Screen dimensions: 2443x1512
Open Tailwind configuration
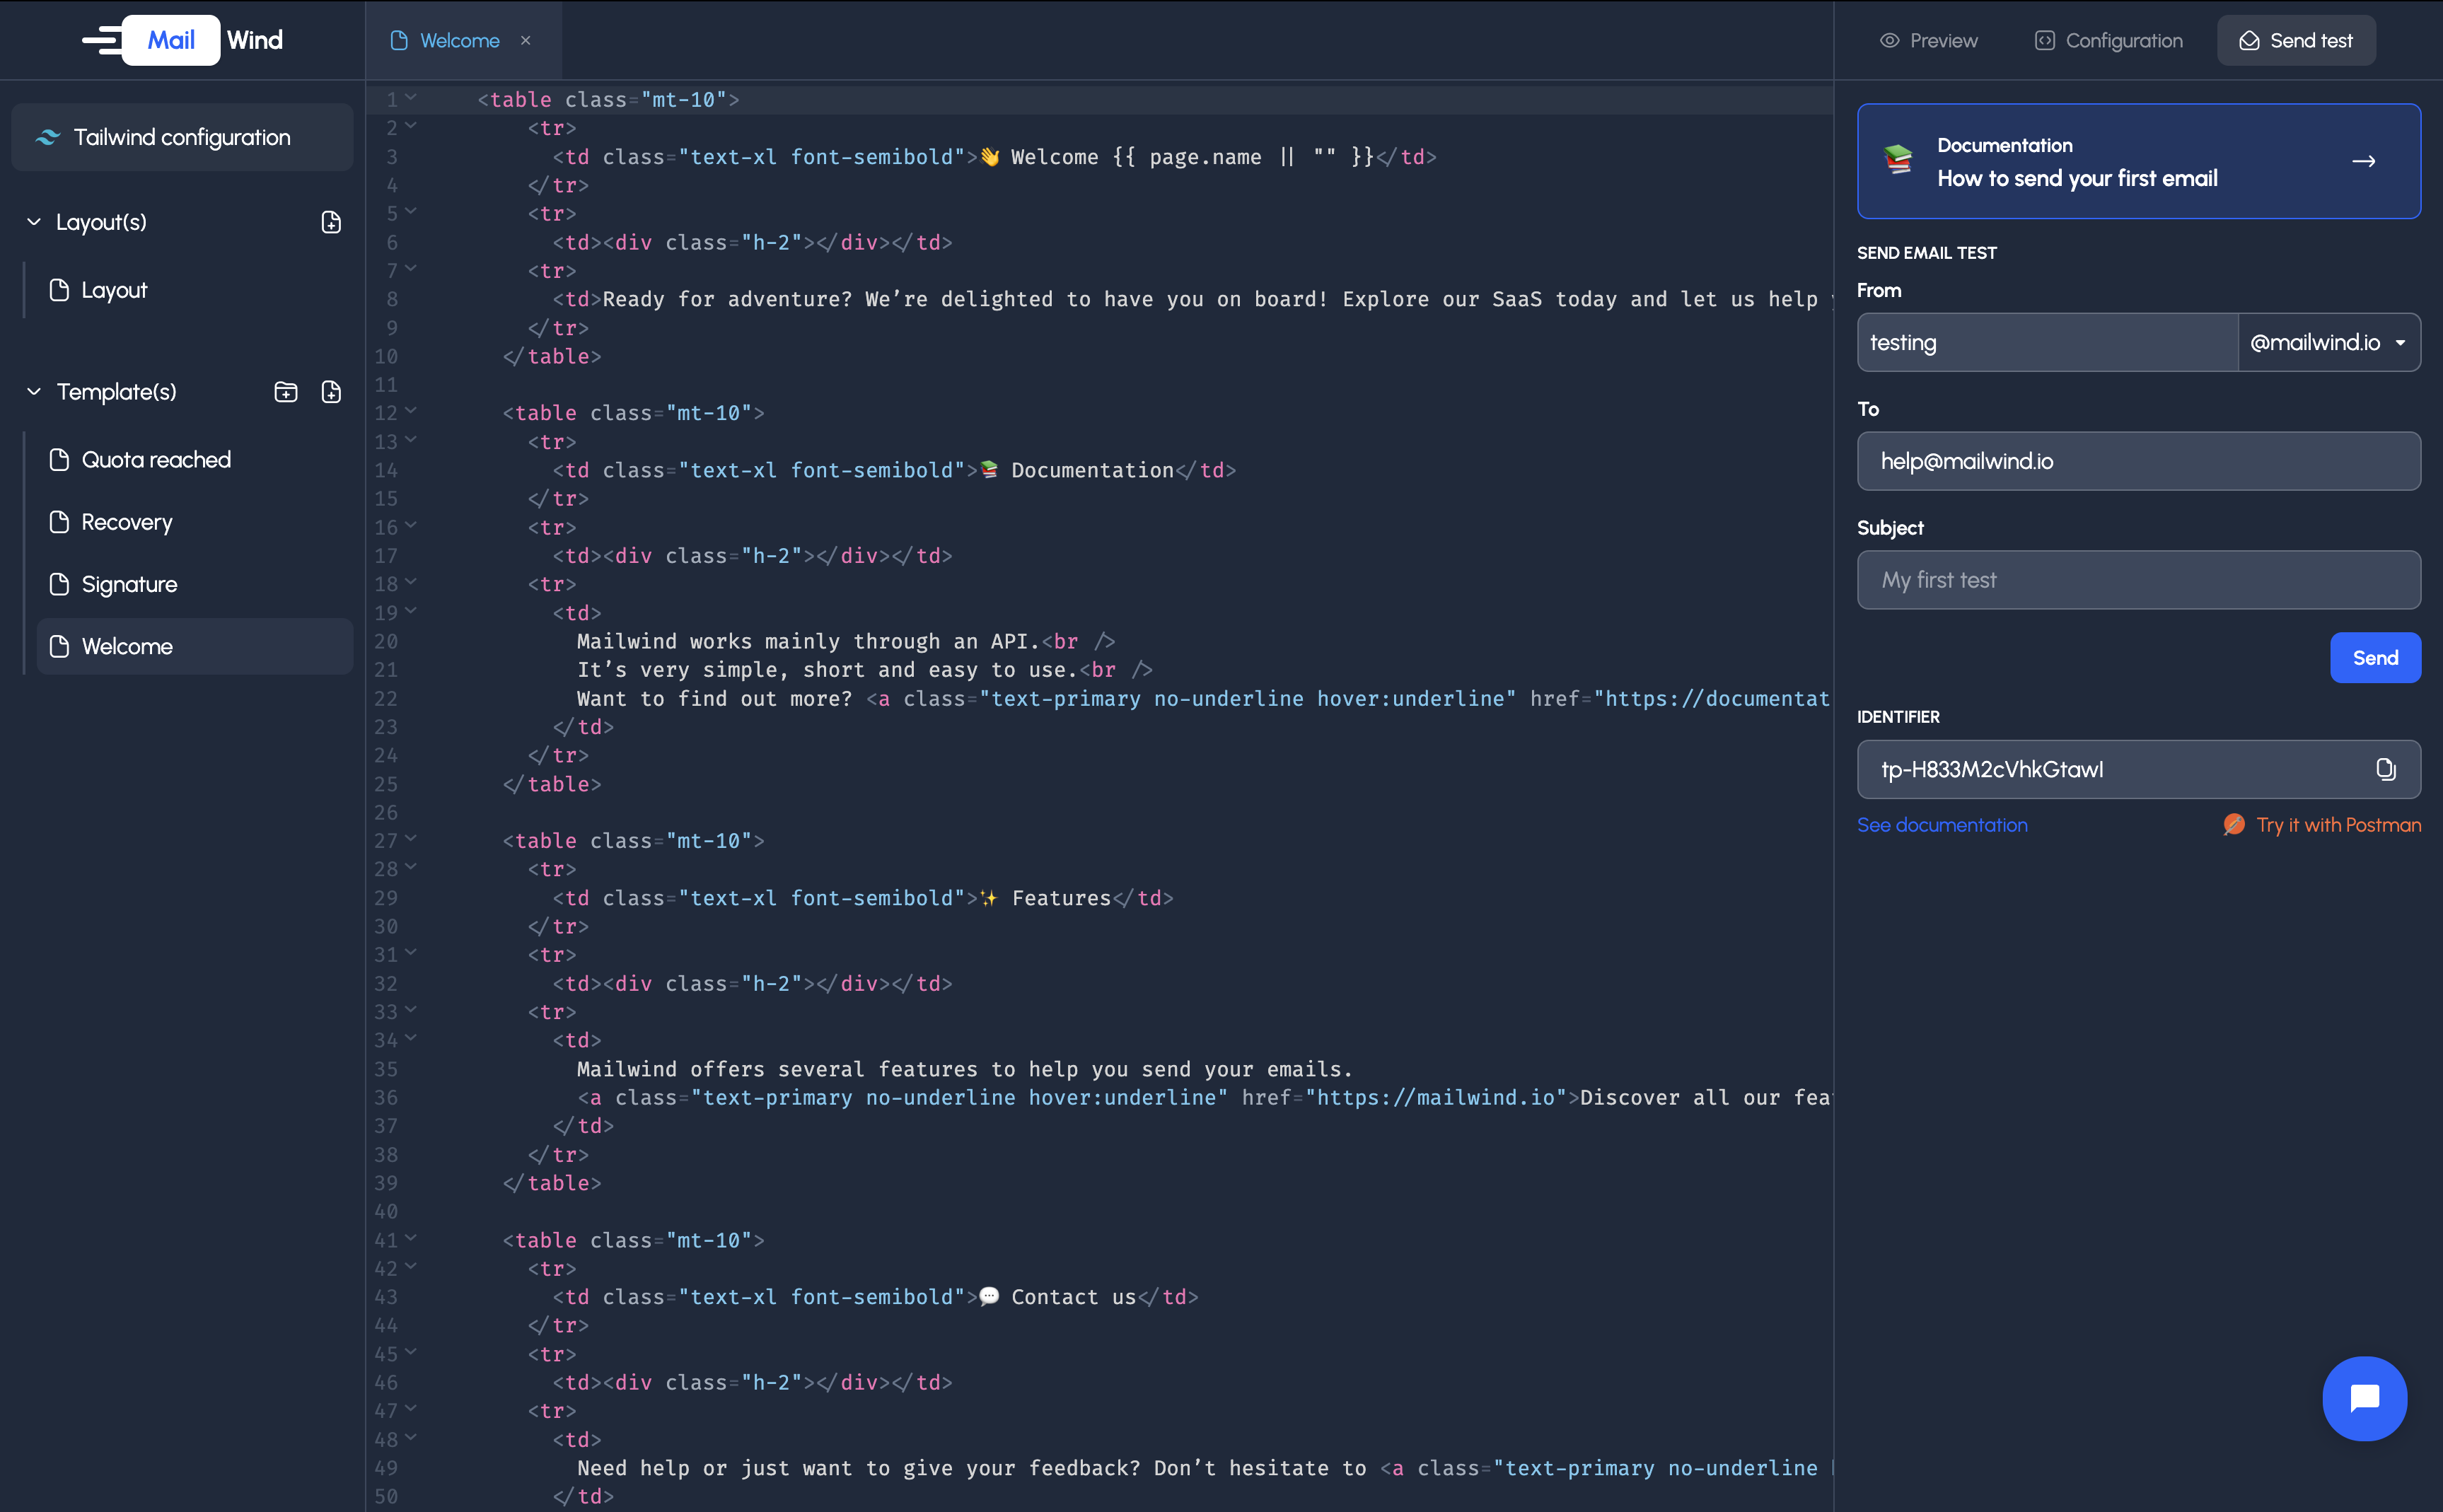click(182, 137)
